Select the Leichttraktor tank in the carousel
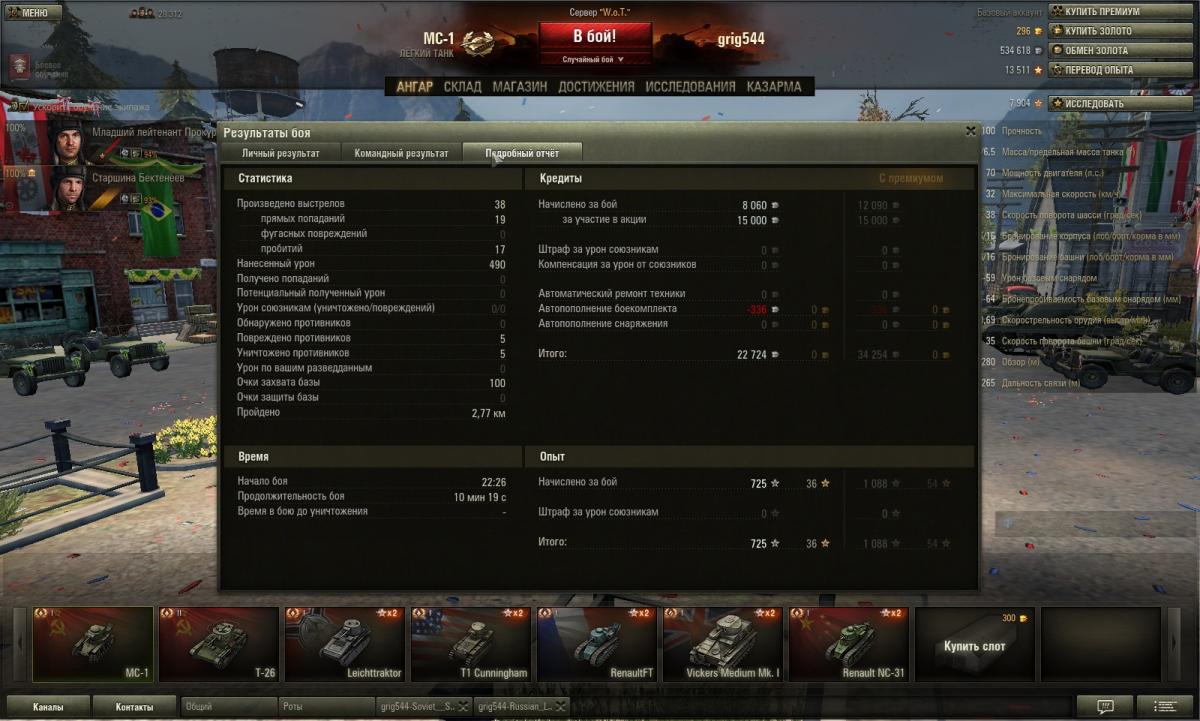Image resolution: width=1200 pixels, height=721 pixels. 345,644
